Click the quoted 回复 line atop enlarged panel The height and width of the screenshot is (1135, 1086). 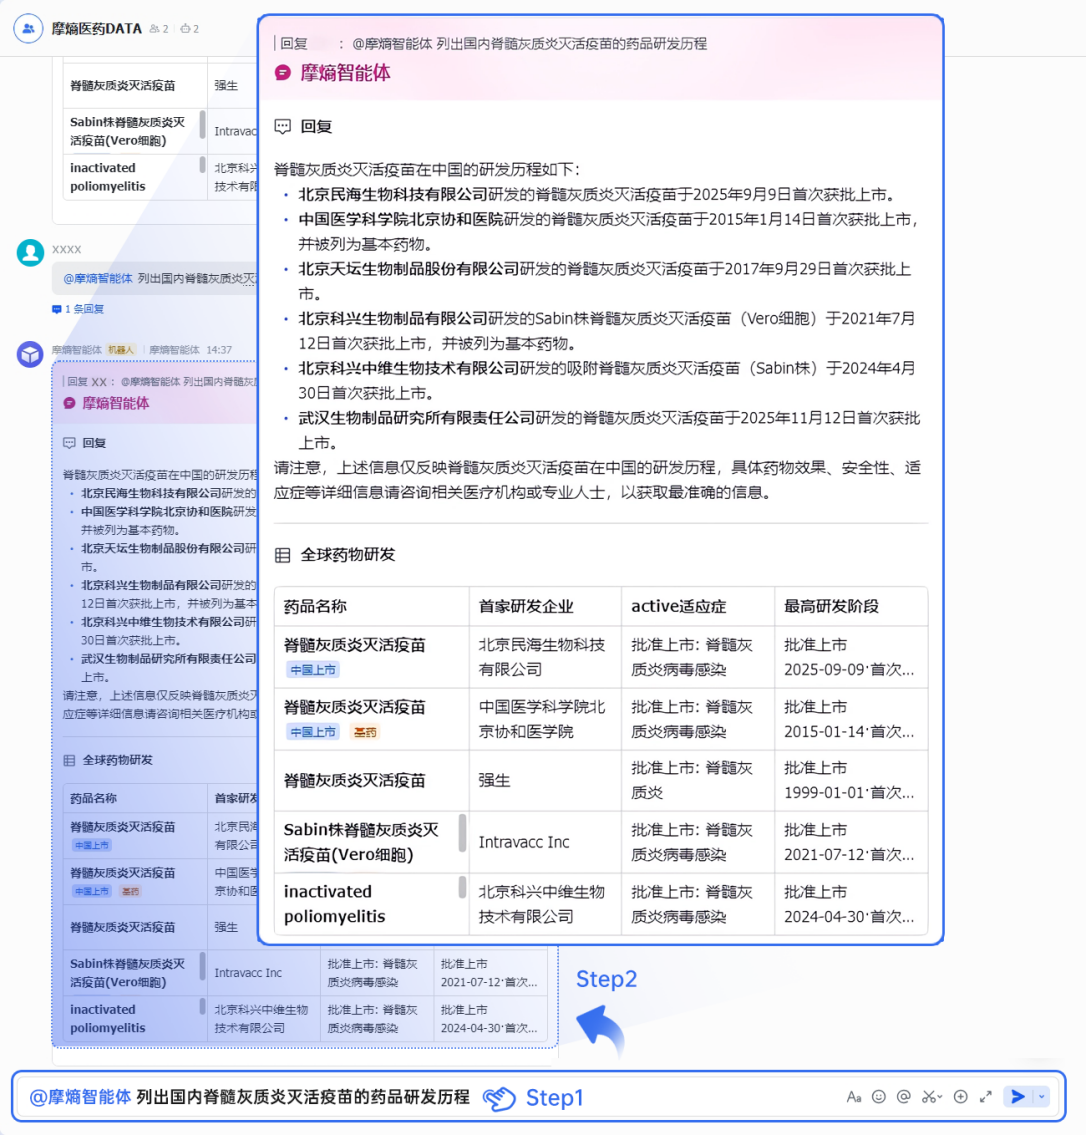pyautogui.click(x=492, y=43)
